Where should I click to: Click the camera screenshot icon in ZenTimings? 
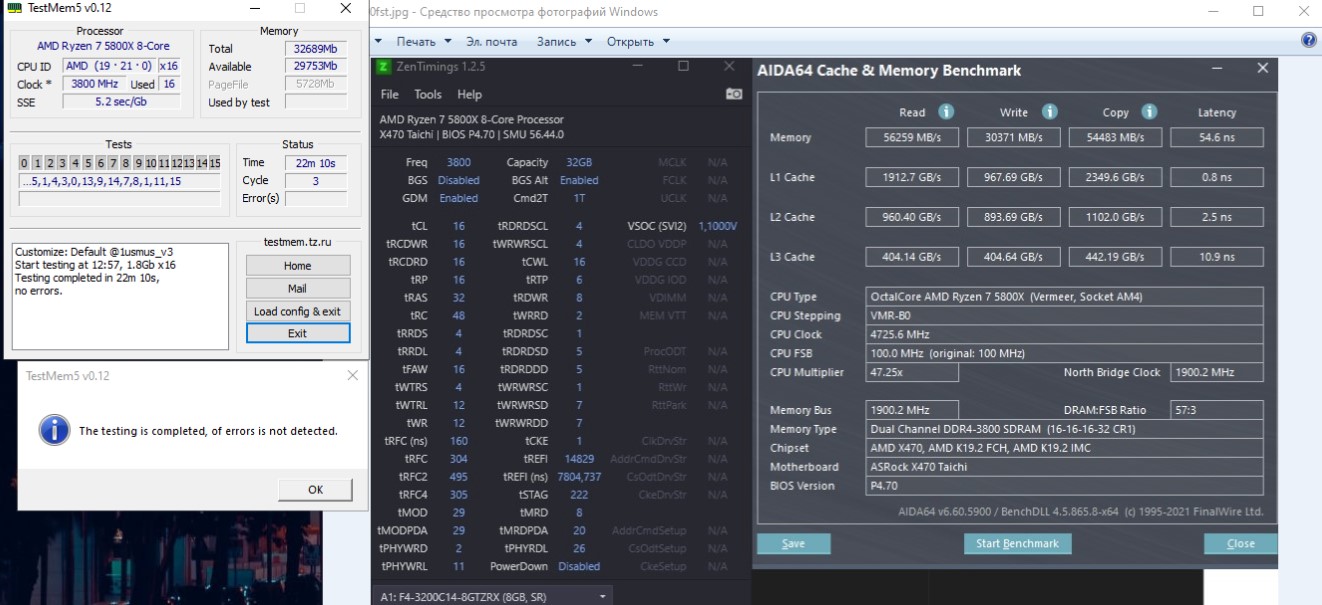click(x=734, y=93)
